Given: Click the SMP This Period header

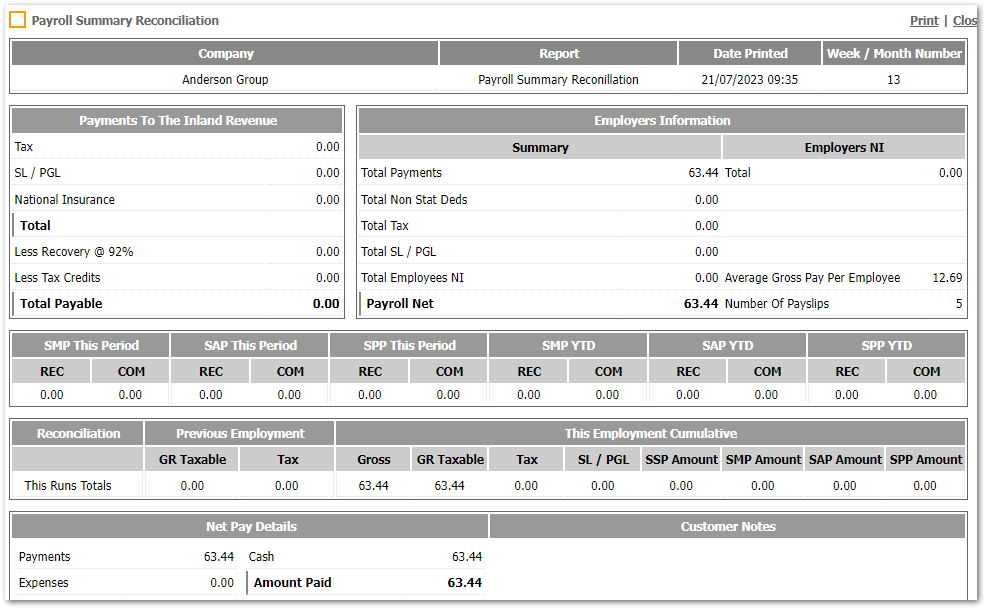Looking at the screenshot, I should coord(91,346).
